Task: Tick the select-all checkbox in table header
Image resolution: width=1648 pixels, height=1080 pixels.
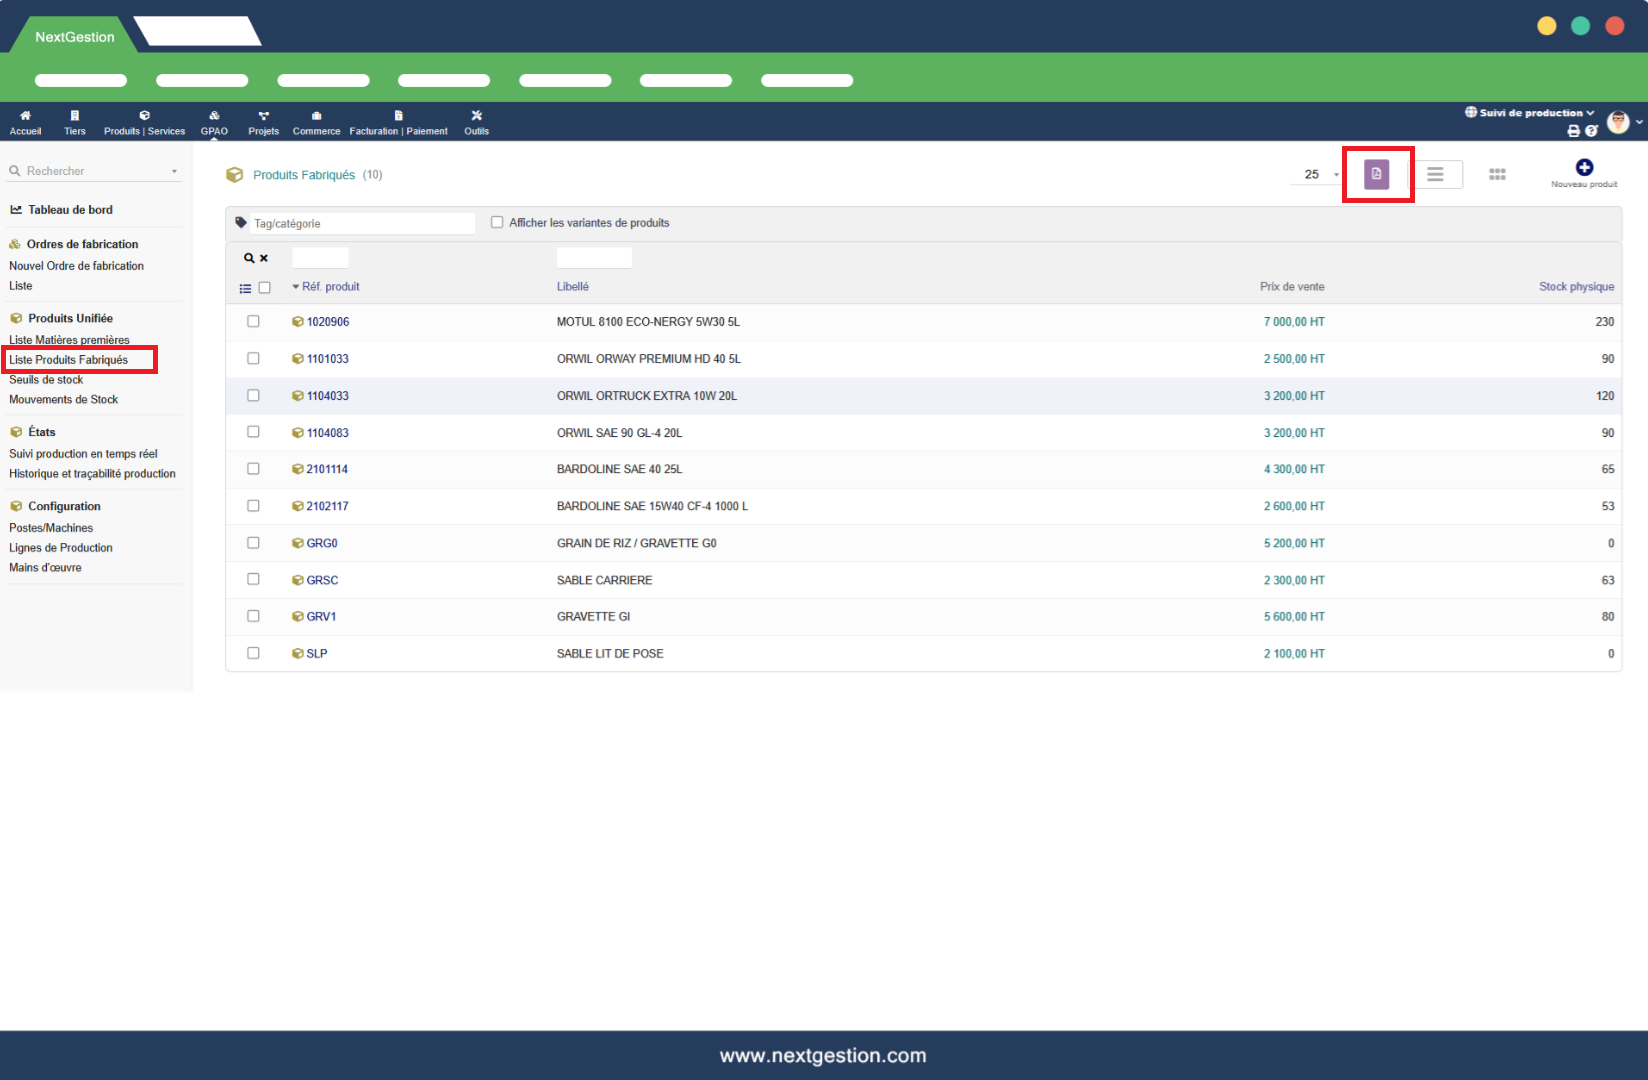Action: [x=265, y=288]
